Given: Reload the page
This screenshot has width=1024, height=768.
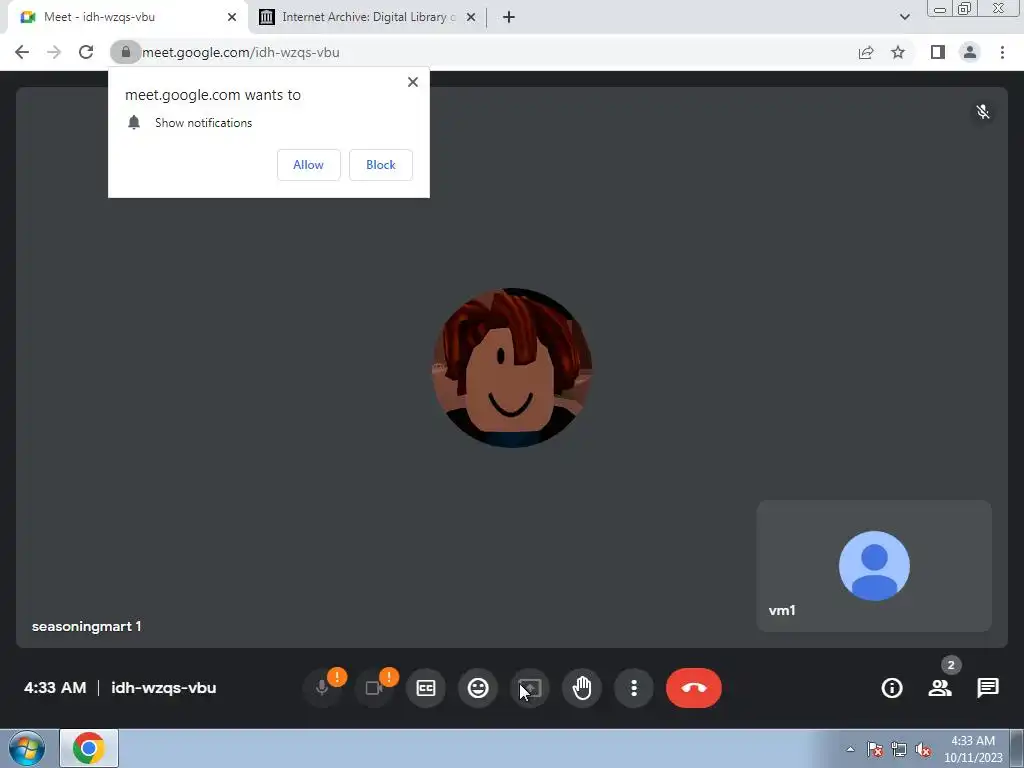Looking at the screenshot, I should coord(86,52).
